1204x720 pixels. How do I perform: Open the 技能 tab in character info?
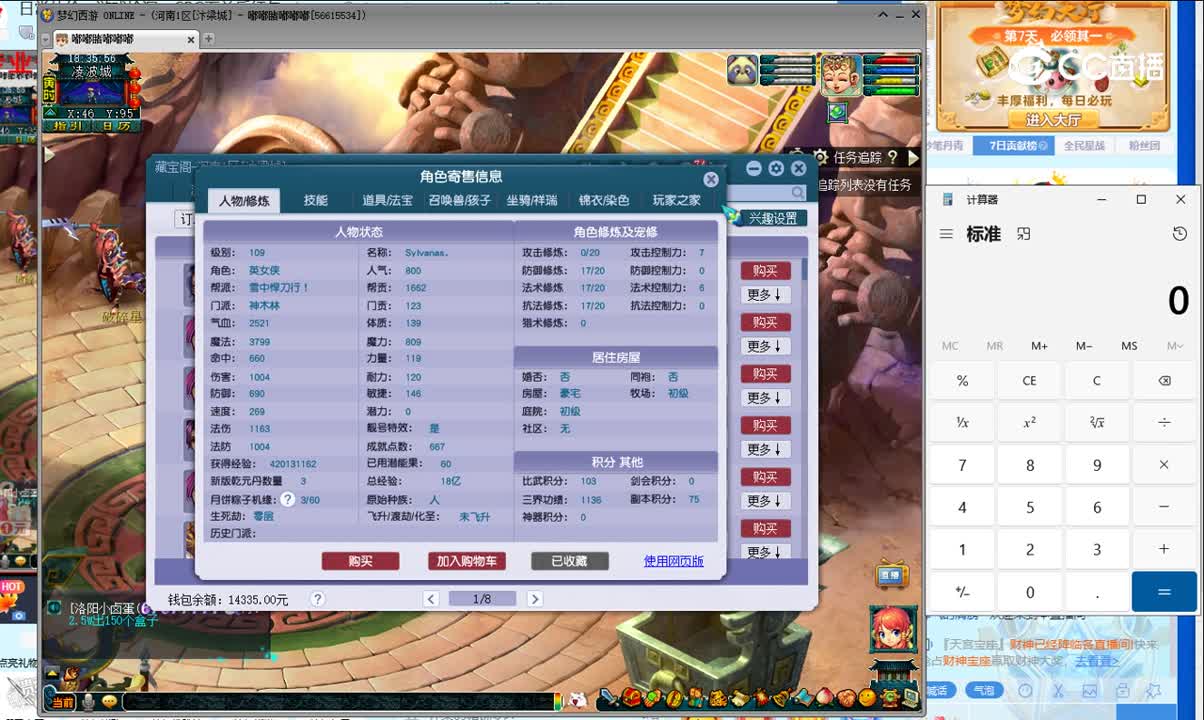click(315, 200)
